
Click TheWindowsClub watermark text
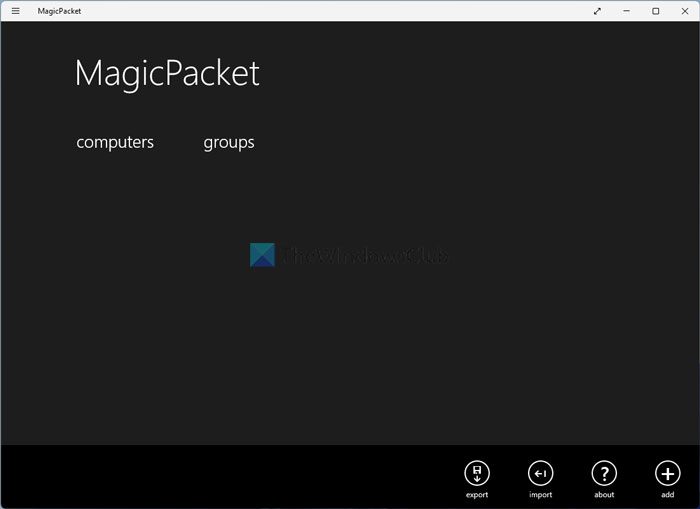[x=365, y=256]
